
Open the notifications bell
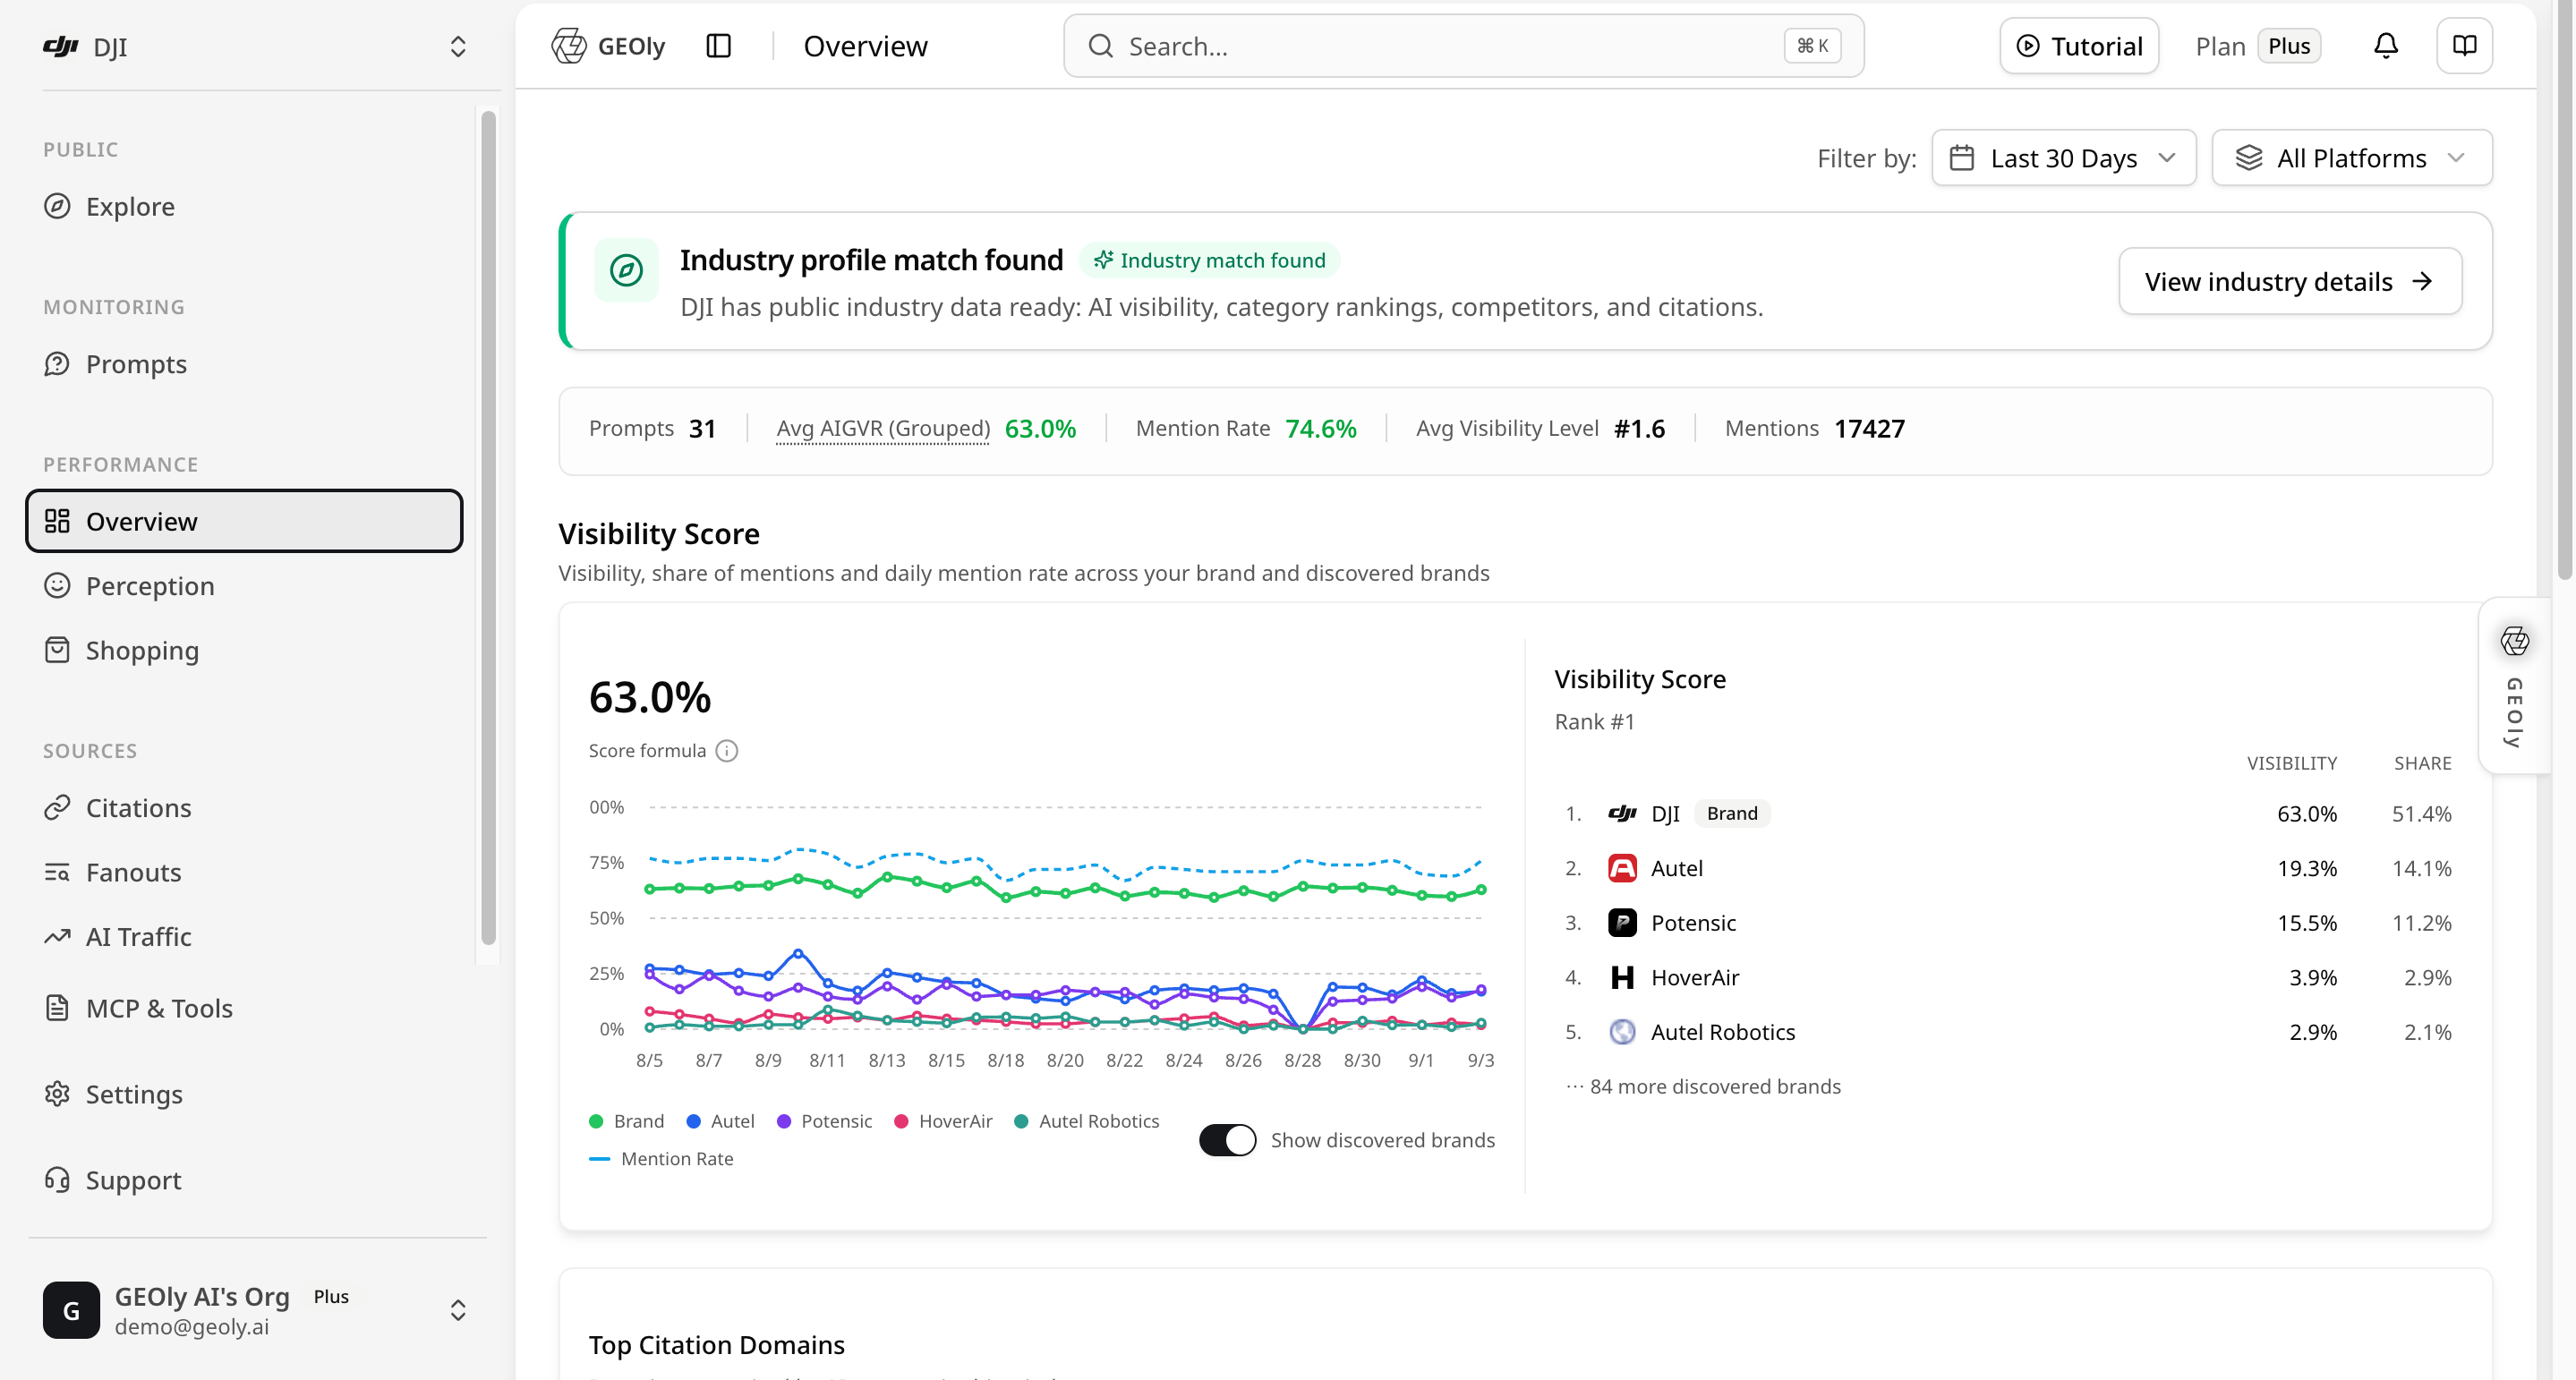(x=2386, y=46)
